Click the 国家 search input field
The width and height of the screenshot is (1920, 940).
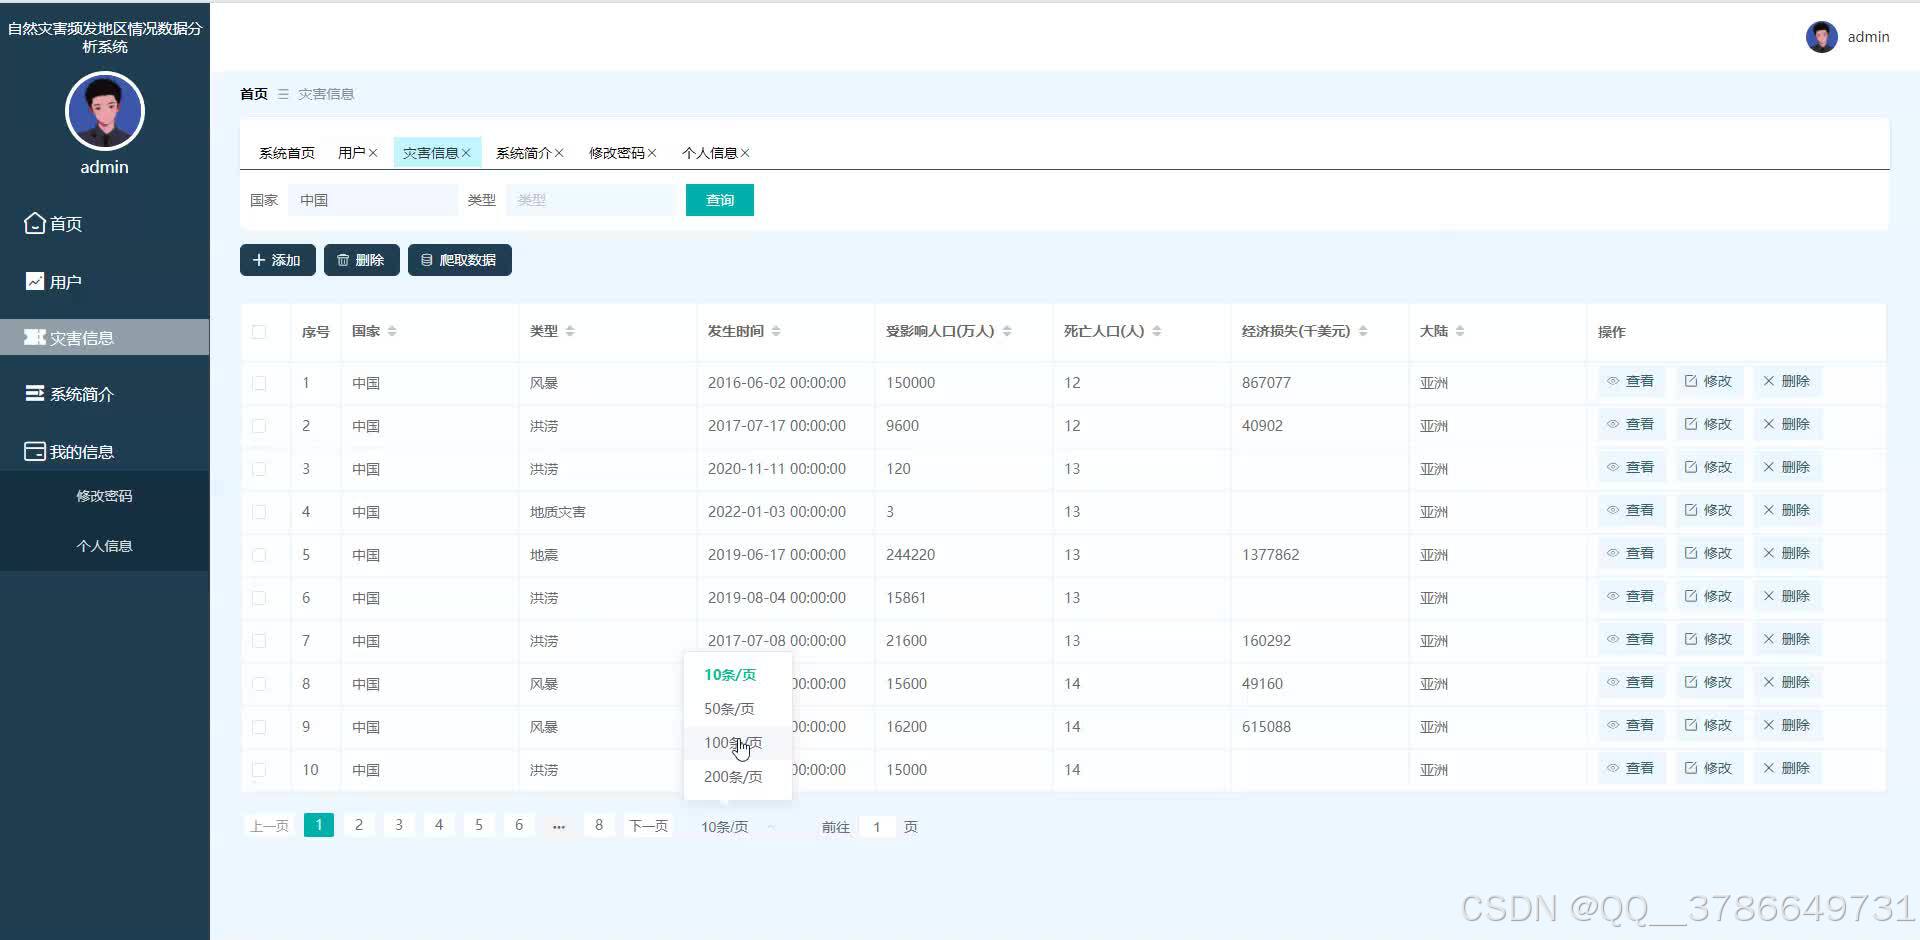pos(373,200)
